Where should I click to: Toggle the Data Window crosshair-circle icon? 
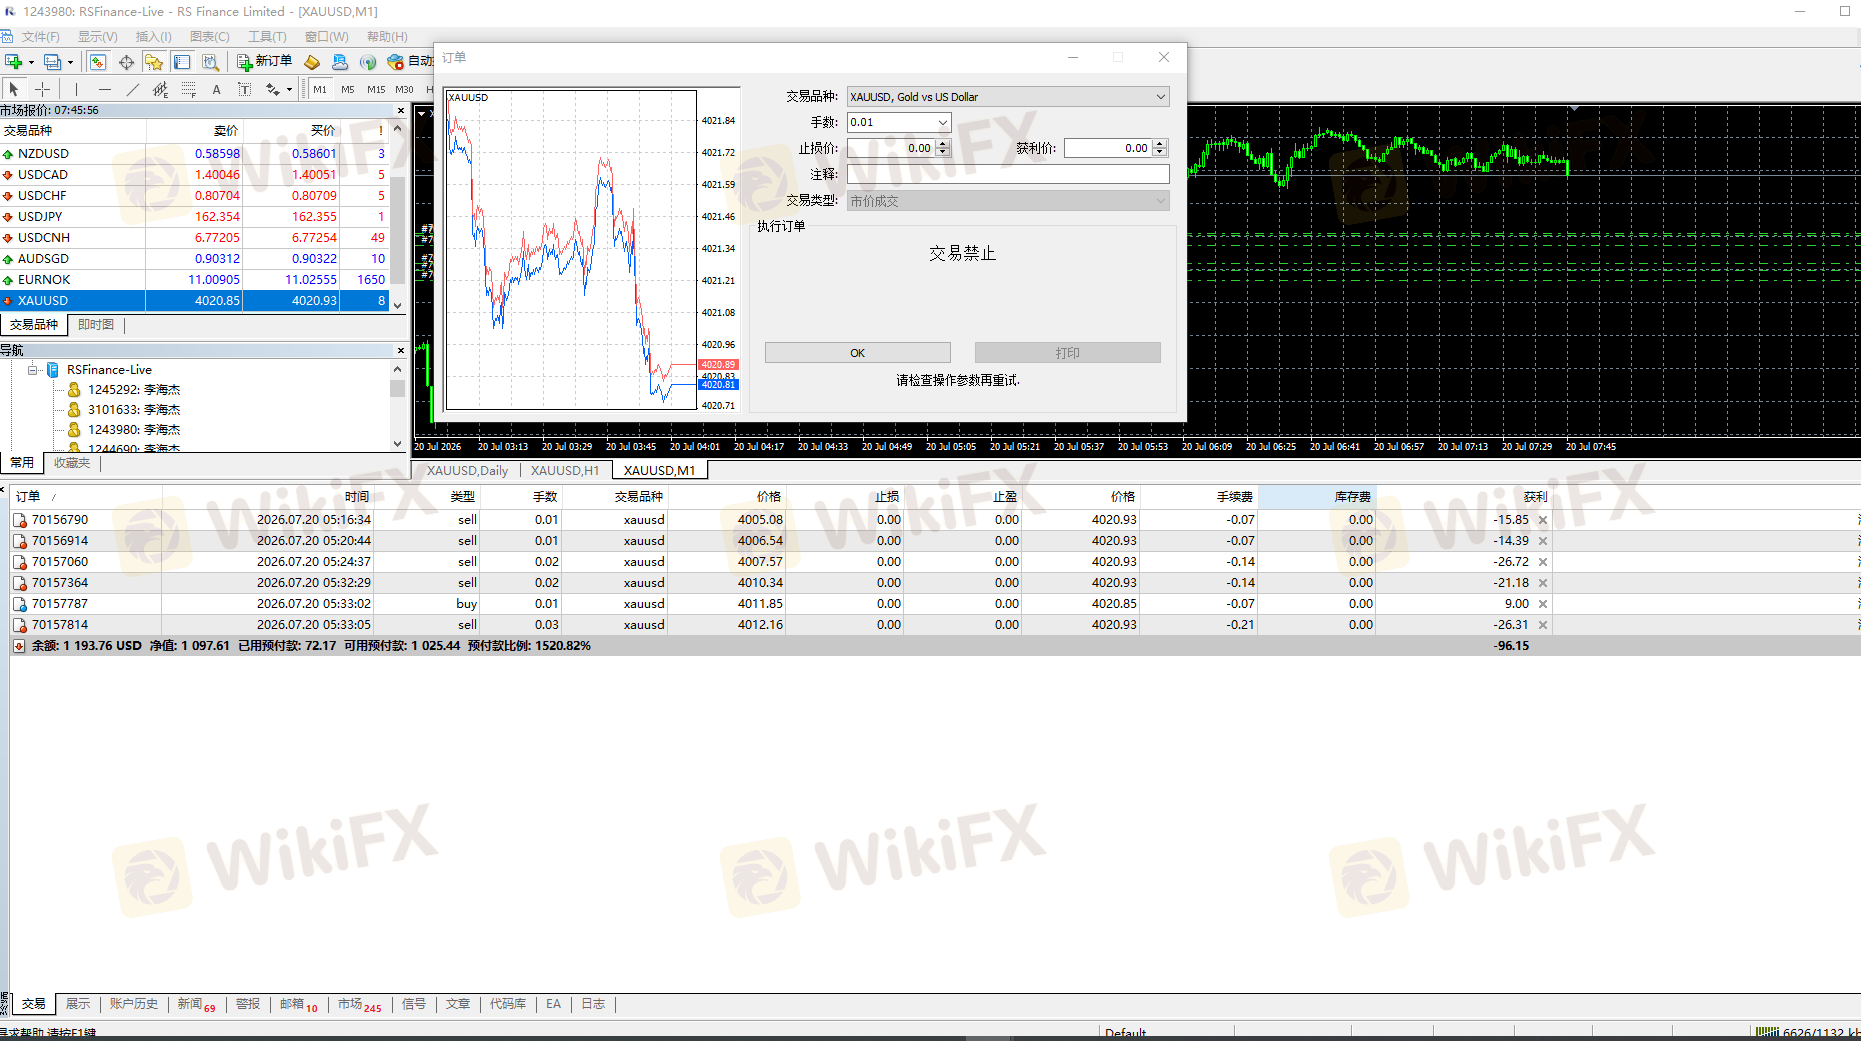pyautogui.click(x=126, y=62)
